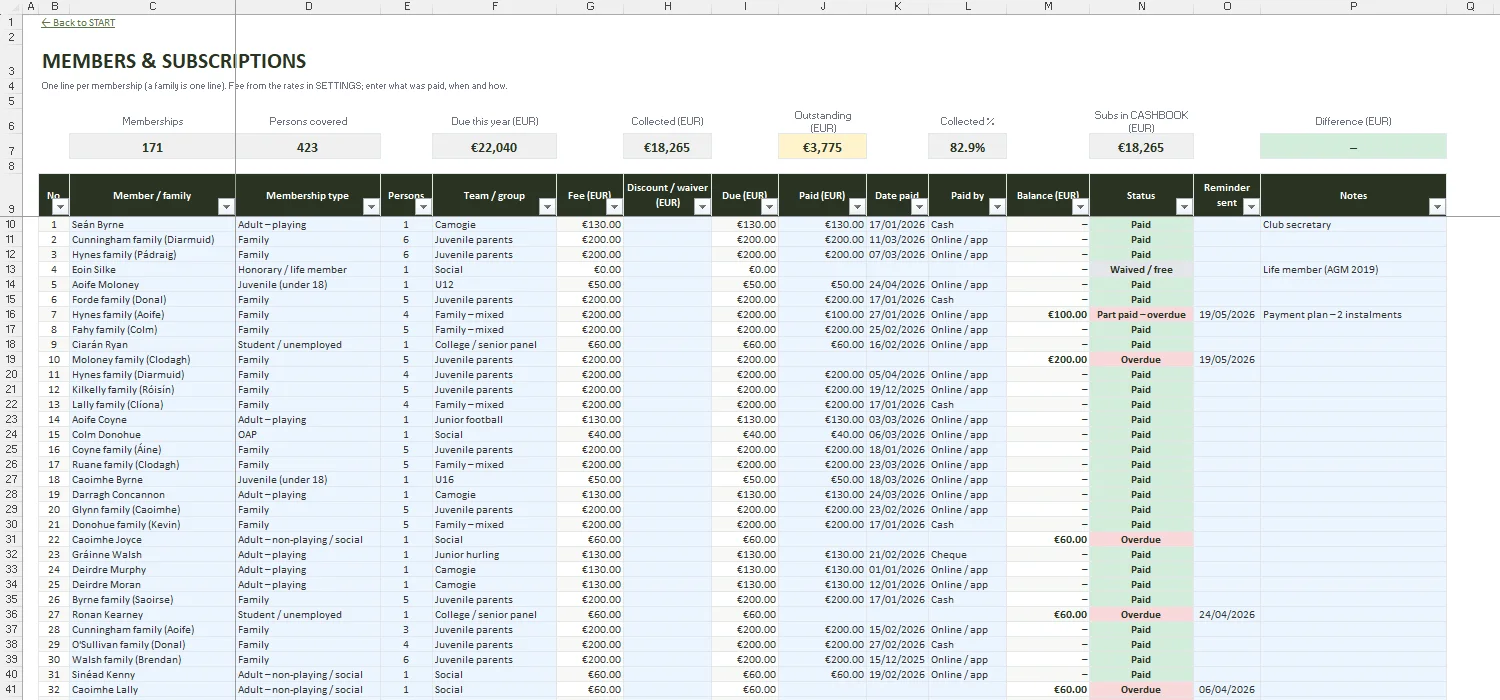Select the date paid 19/12/2025 cell
The width and height of the screenshot is (1500, 700).
pos(897,390)
